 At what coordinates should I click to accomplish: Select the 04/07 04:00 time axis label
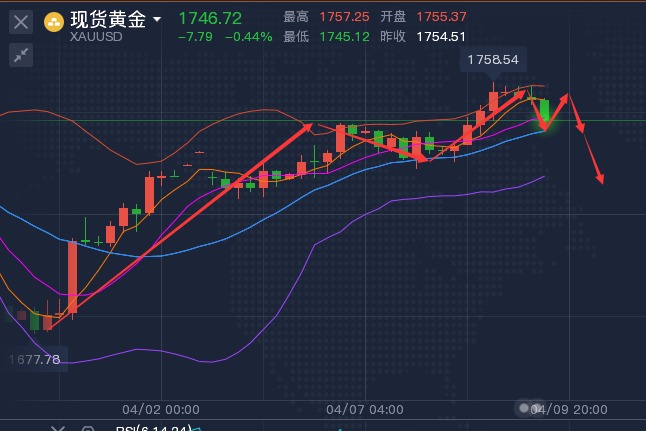click(x=365, y=410)
